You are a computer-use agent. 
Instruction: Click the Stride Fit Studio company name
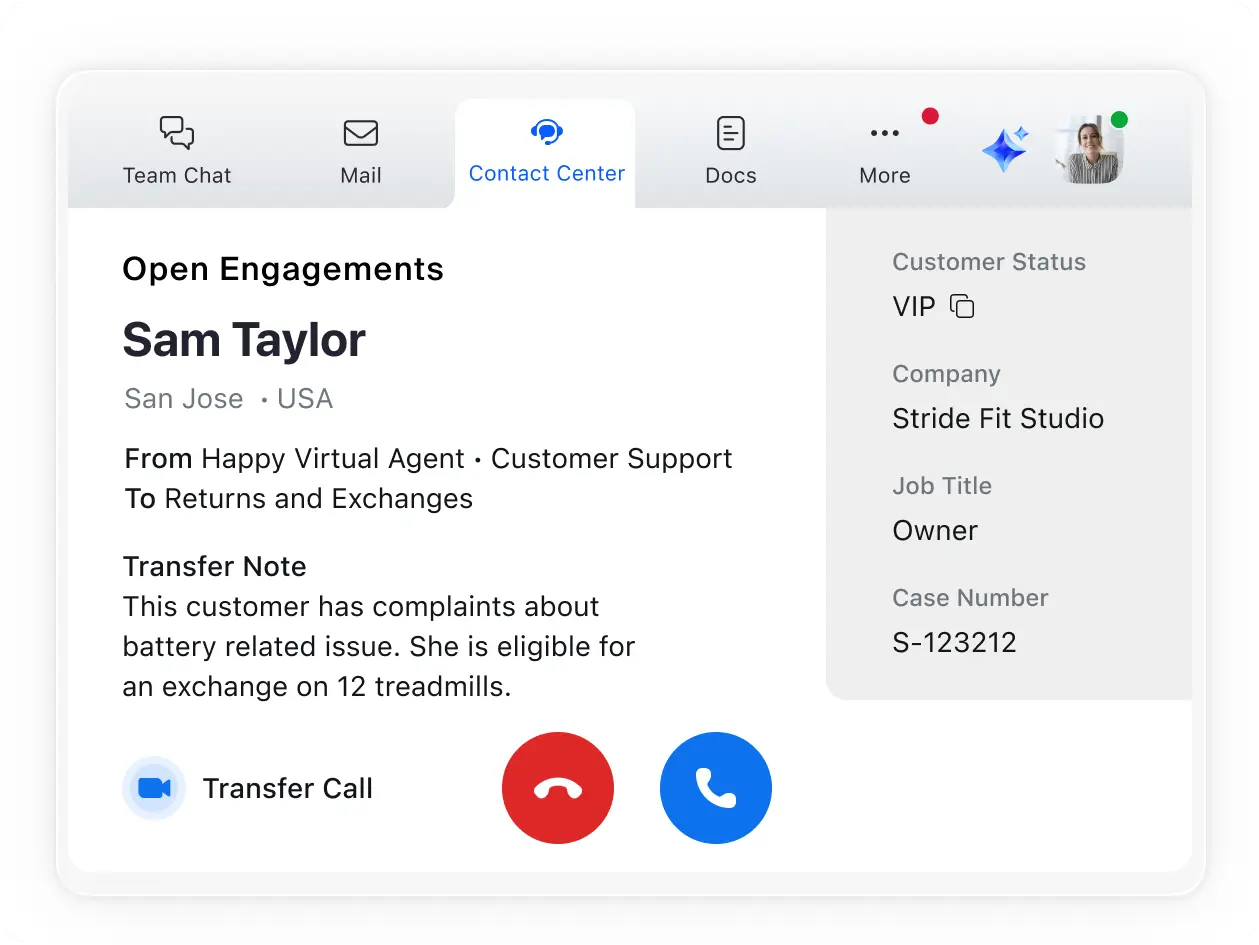pos(998,418)
